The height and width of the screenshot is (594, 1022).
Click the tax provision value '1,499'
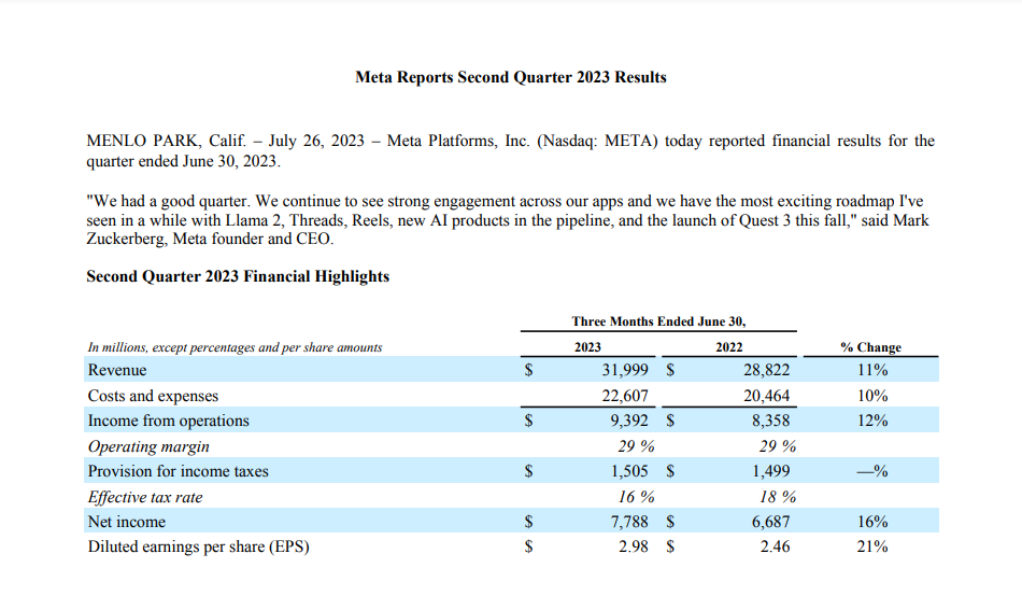(771, 471)
